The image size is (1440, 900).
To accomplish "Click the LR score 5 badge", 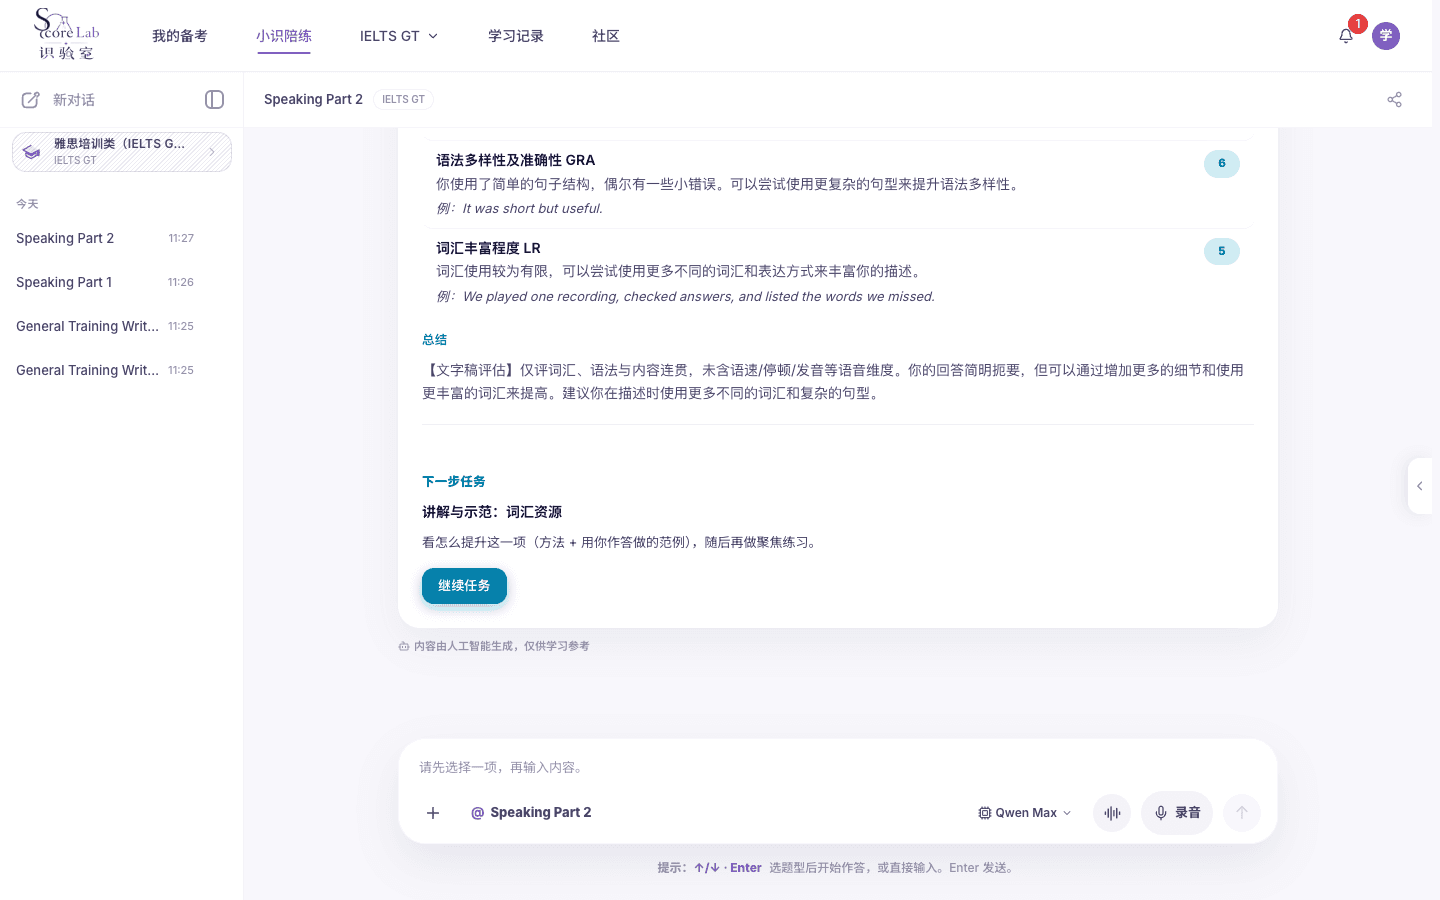I will (x=1222, y=252).
